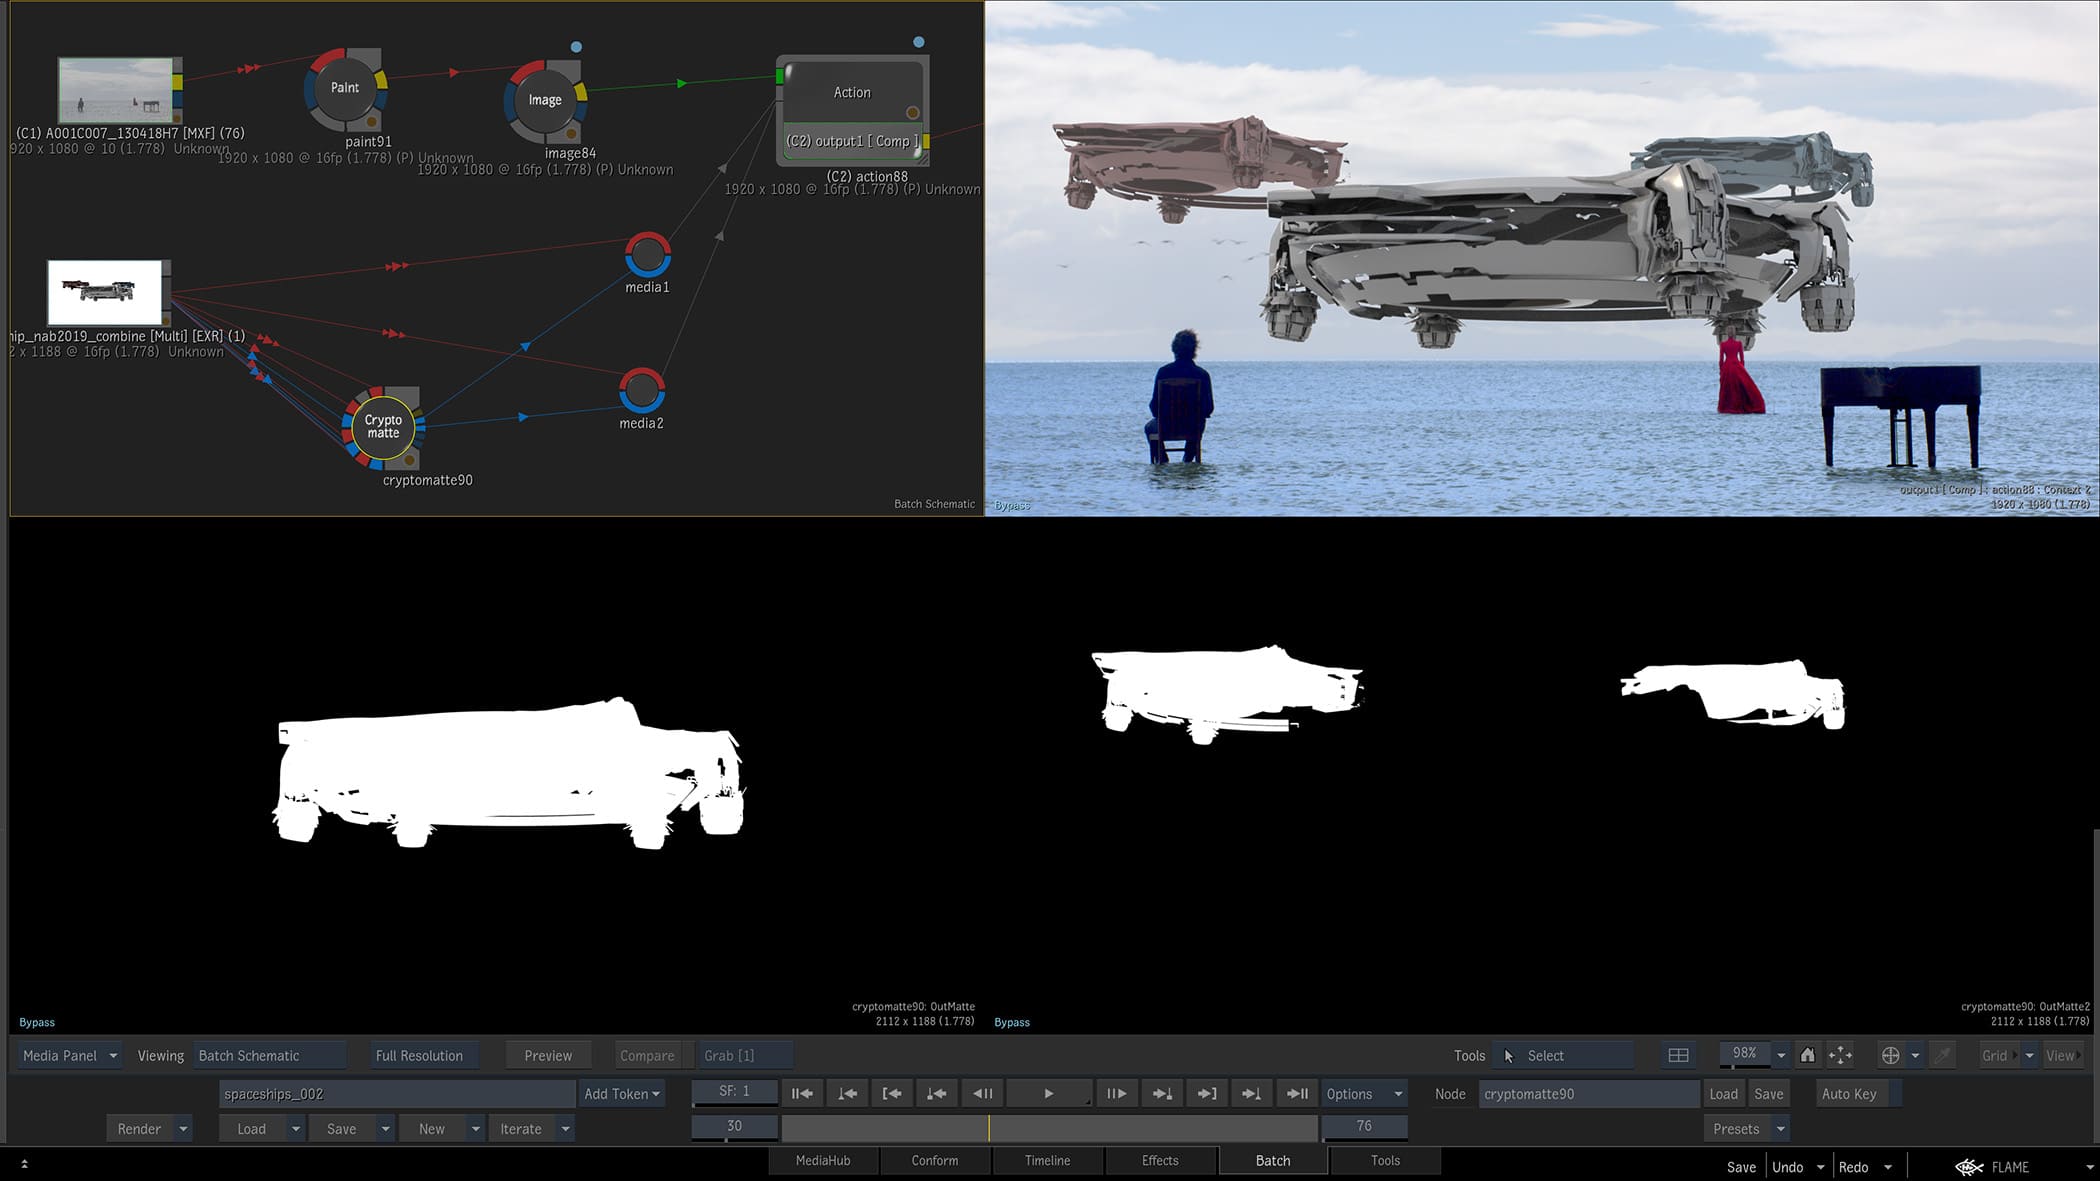The height and width of the screenshot is (1181, 2100).
Task: Select the Cryptomatte node in the schematic
Action: 382,427
